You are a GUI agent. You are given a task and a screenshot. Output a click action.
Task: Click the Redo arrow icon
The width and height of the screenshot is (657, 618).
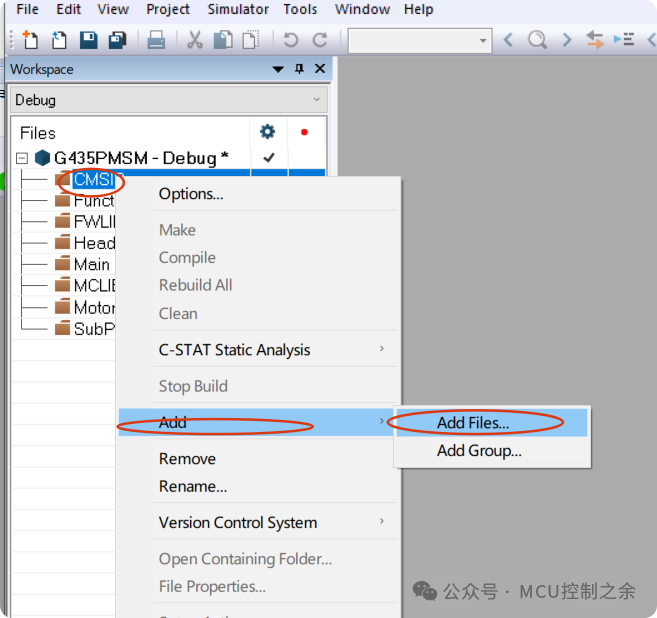click(320, 40)
